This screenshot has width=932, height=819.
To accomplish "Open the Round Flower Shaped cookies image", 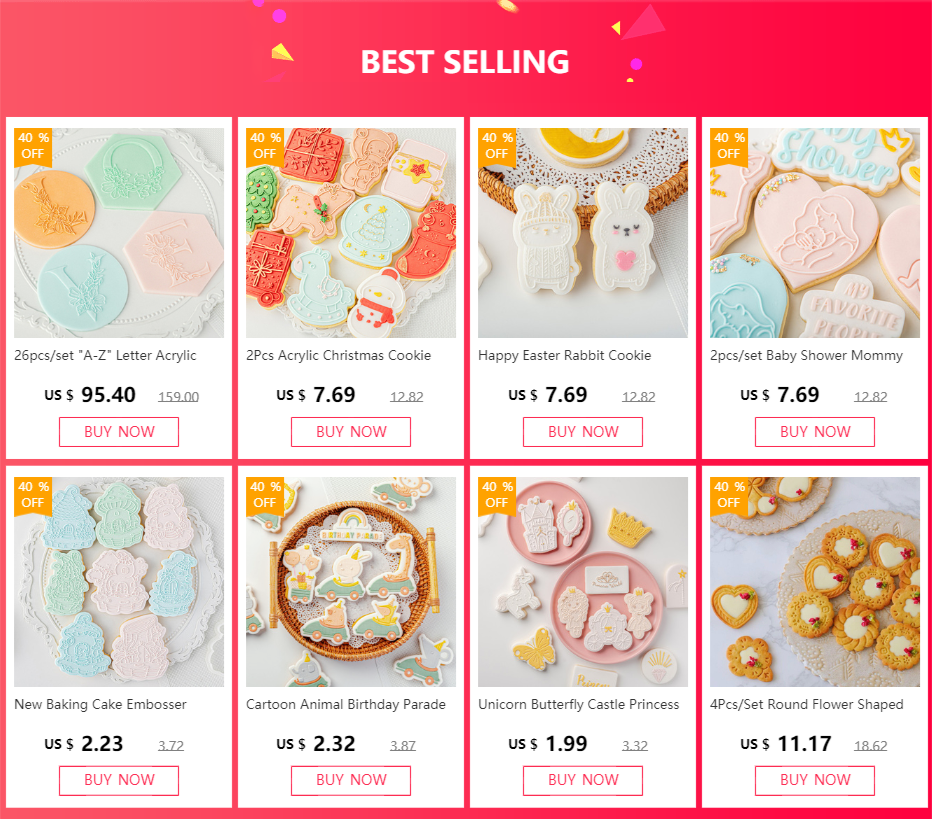I will click(815, 582).
